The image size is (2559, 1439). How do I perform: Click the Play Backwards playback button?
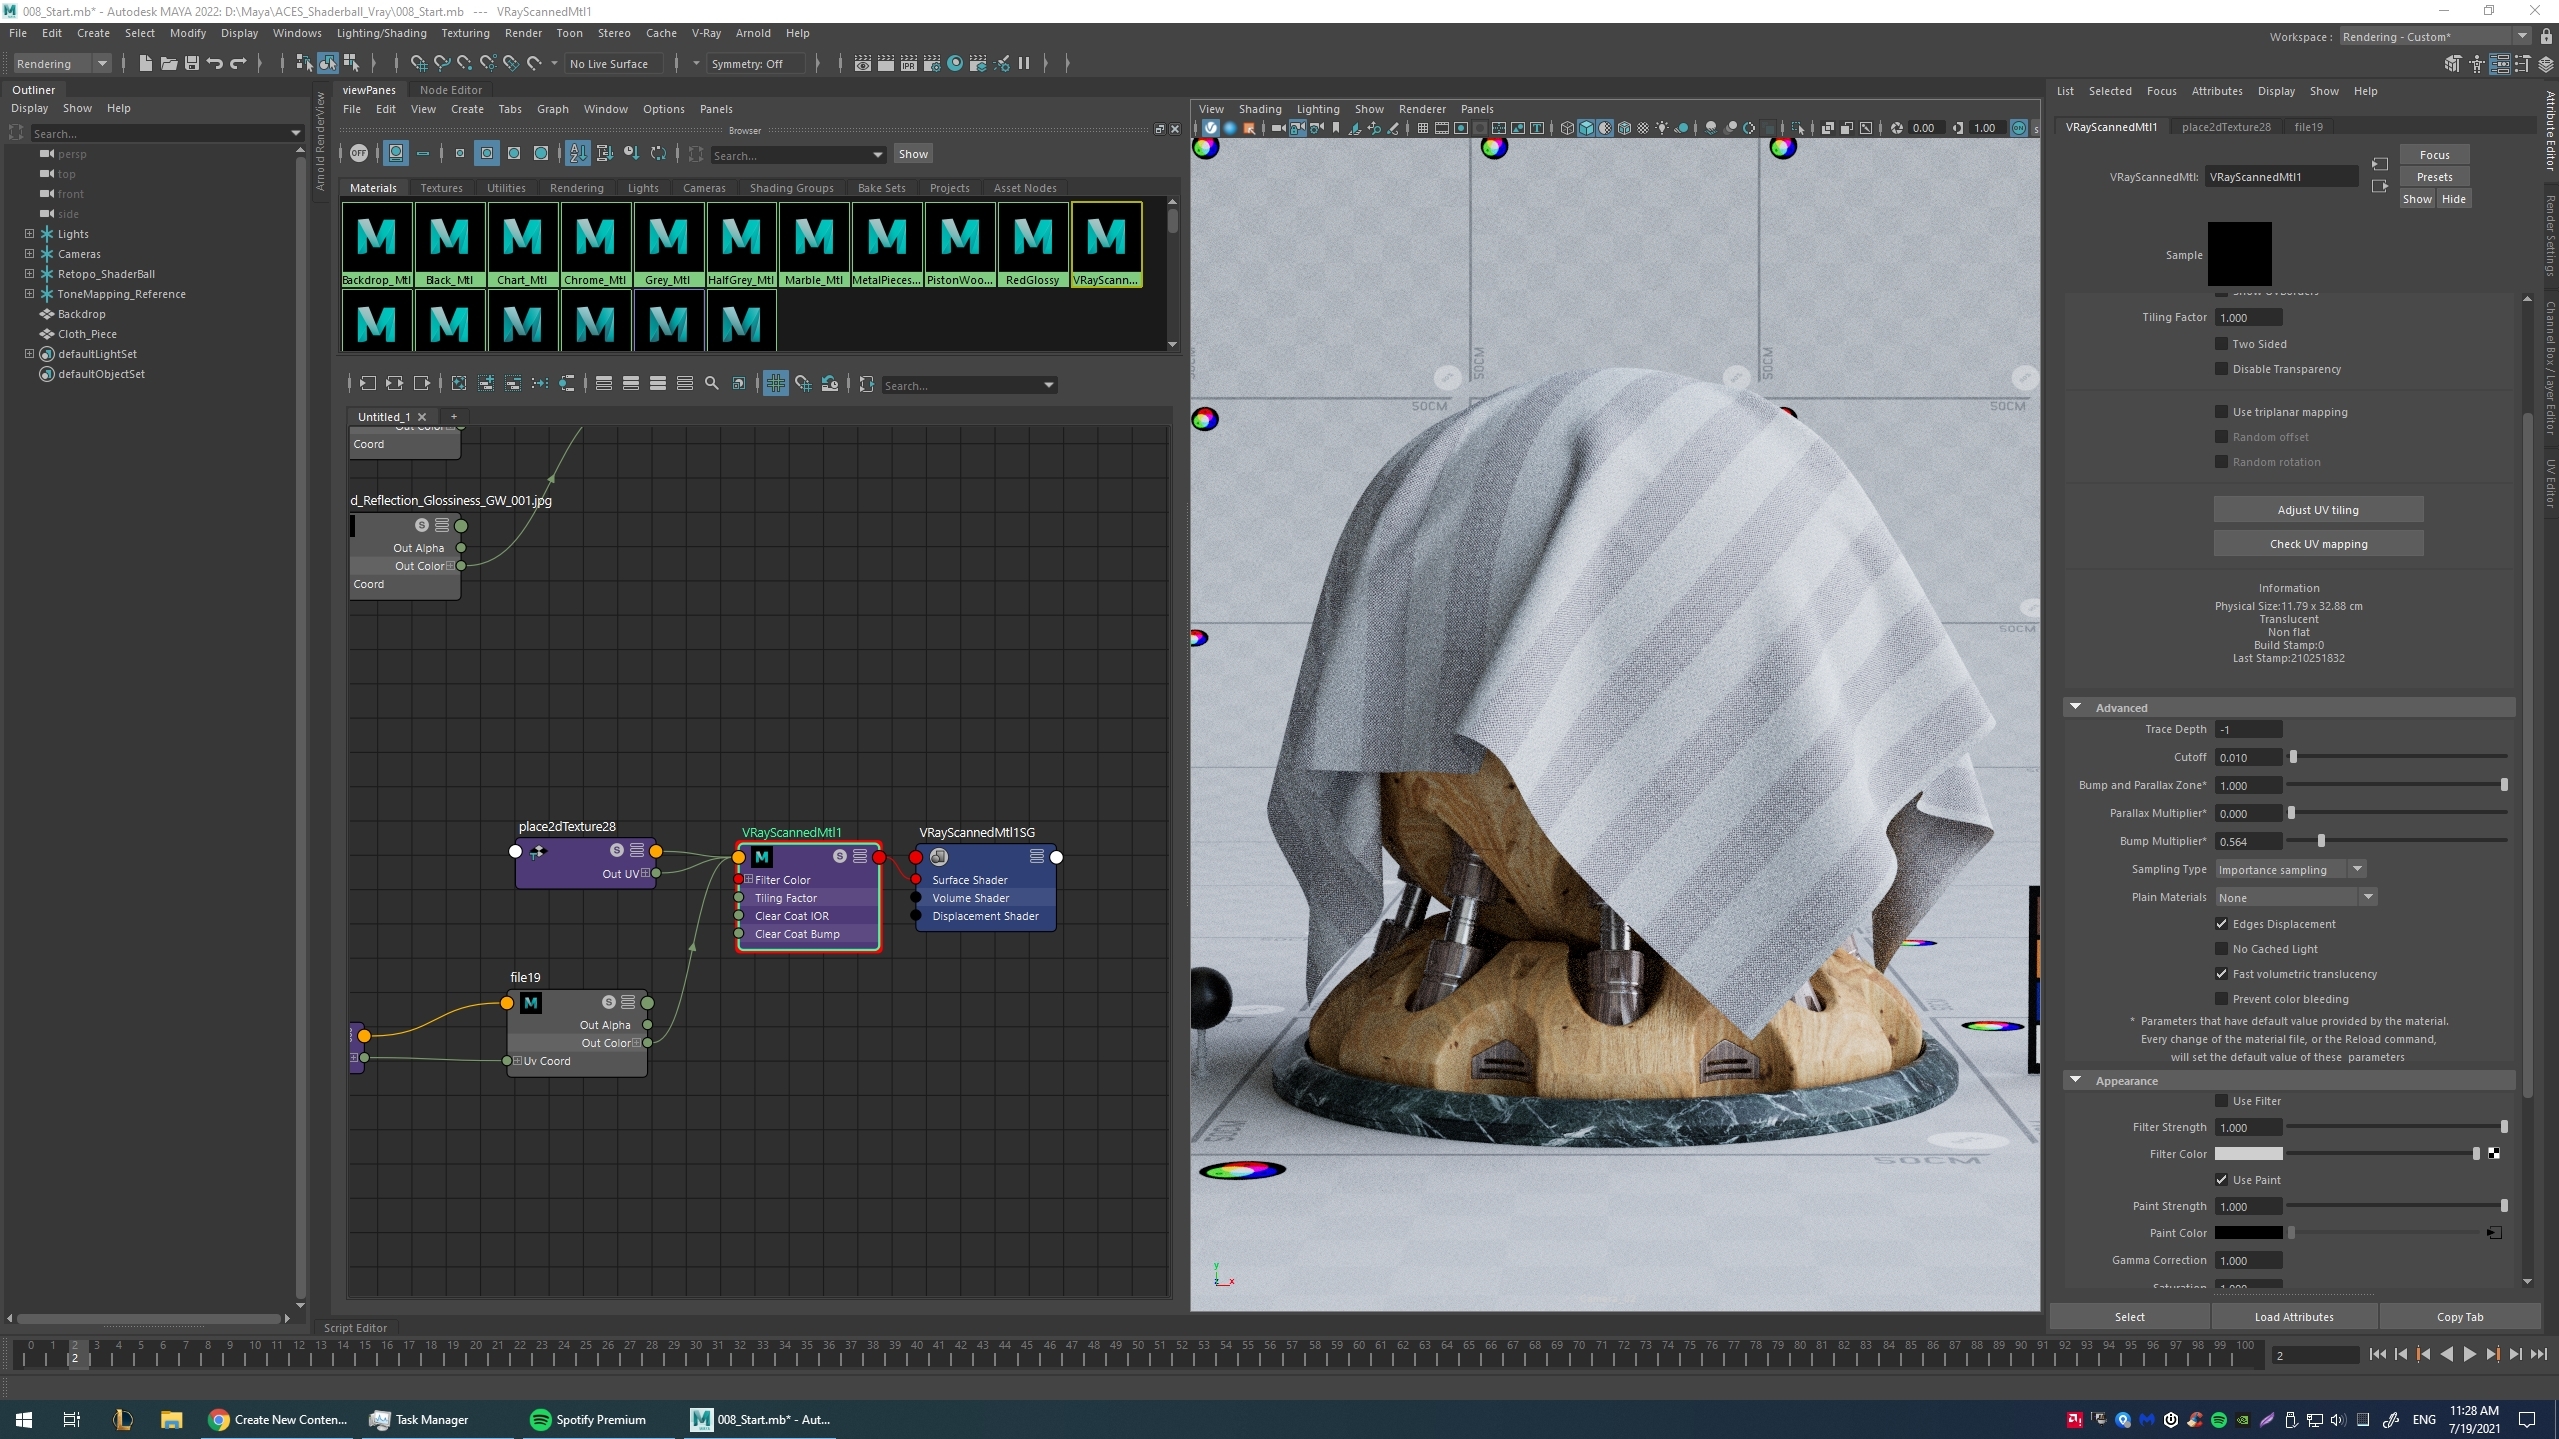[2446, 1354]
